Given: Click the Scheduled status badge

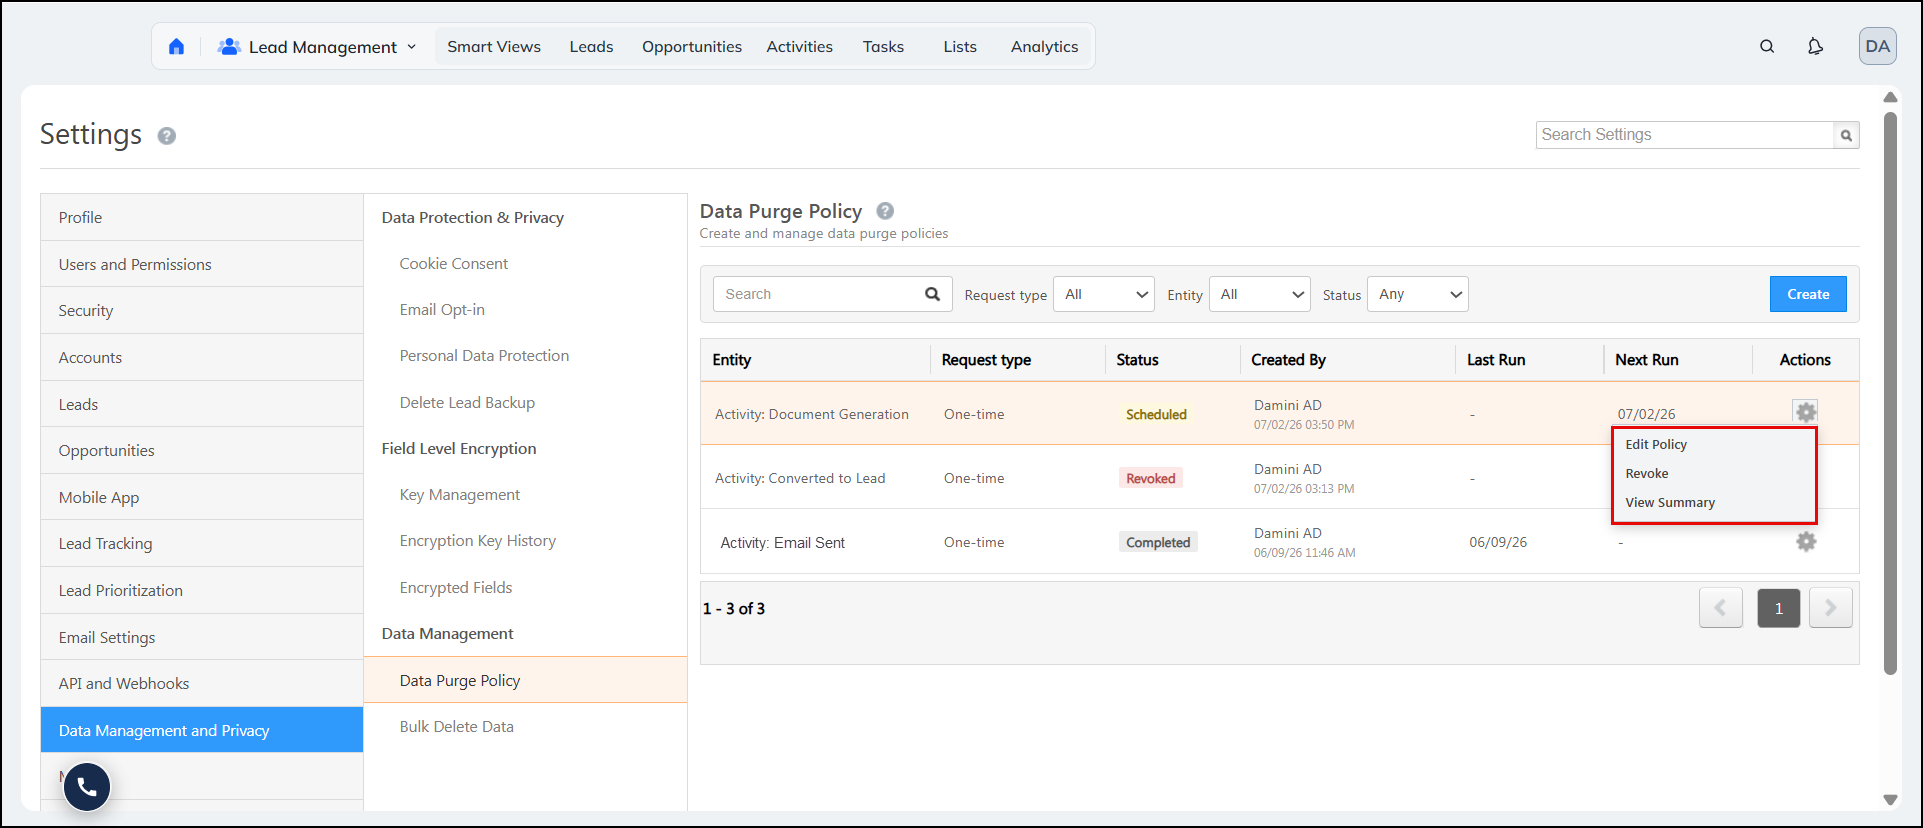Looking at the screenshot, I should click(1156, 414).
